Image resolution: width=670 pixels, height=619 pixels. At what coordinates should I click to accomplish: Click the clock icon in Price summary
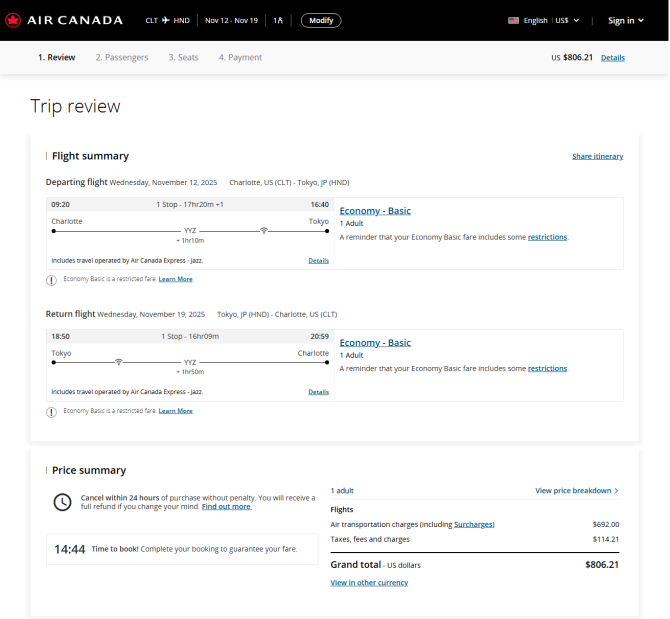62,502
